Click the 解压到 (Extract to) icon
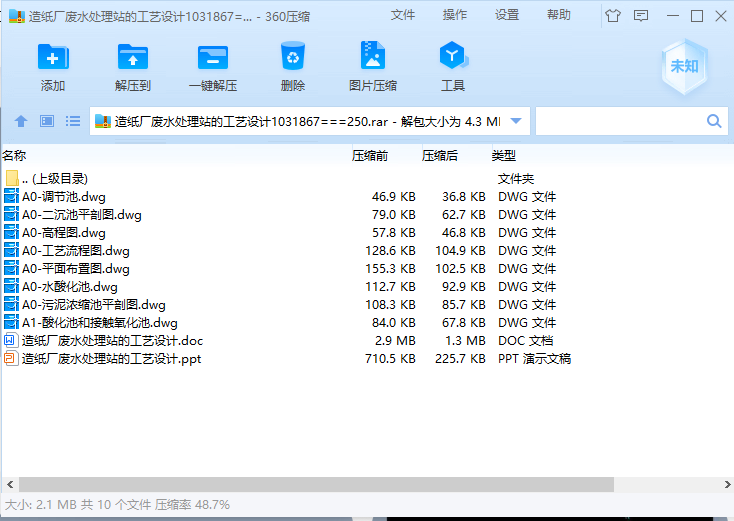 click(133, 58)
